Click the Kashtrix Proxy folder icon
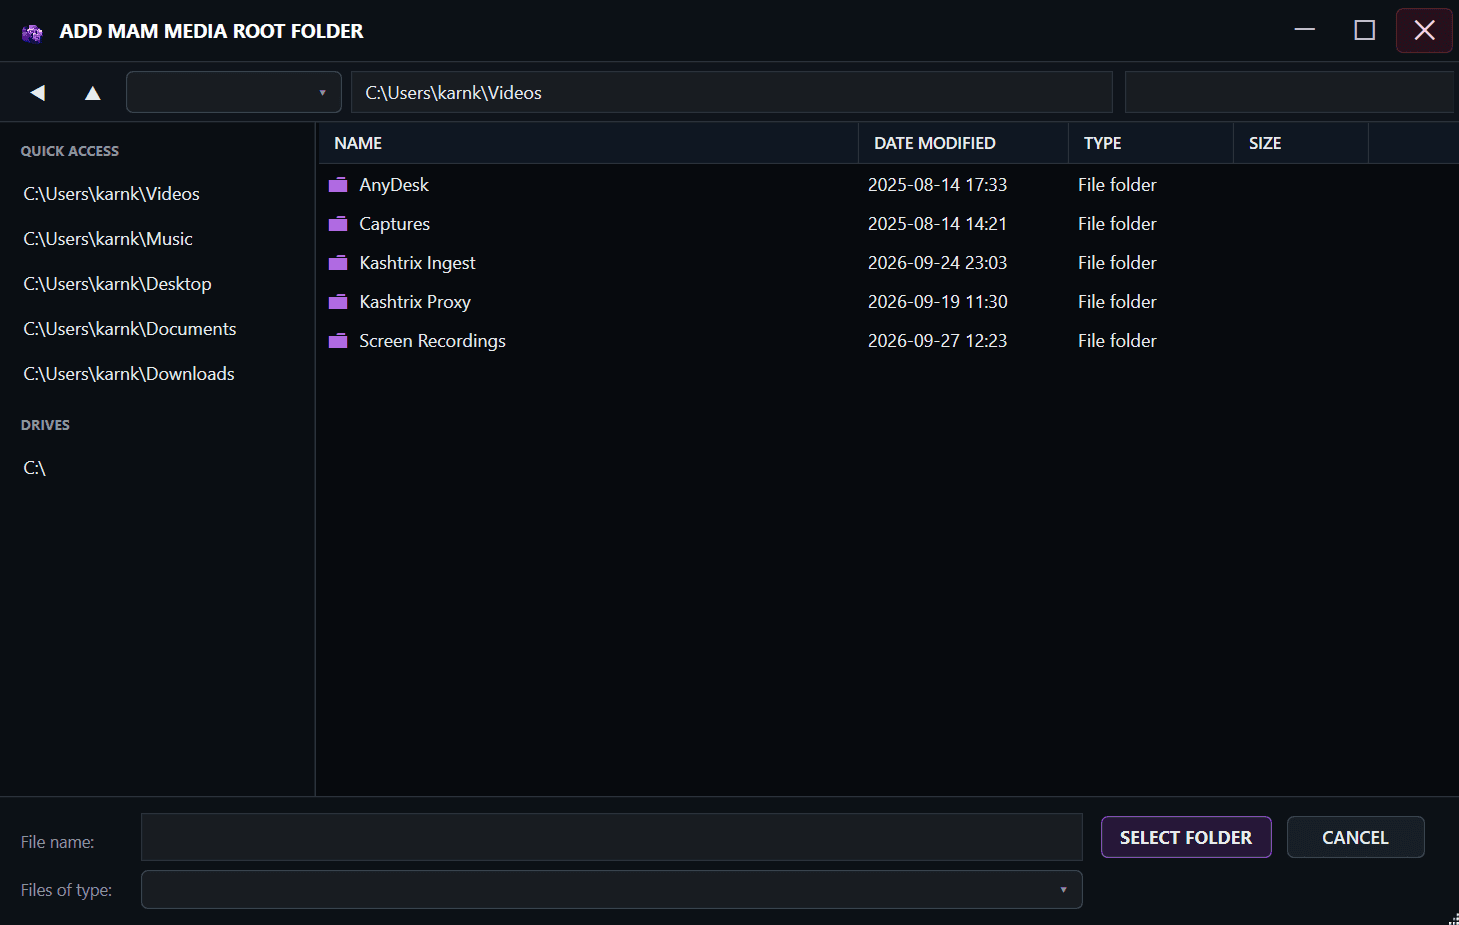The height and width of the screenshot is (925, 1459). point(338,302)
